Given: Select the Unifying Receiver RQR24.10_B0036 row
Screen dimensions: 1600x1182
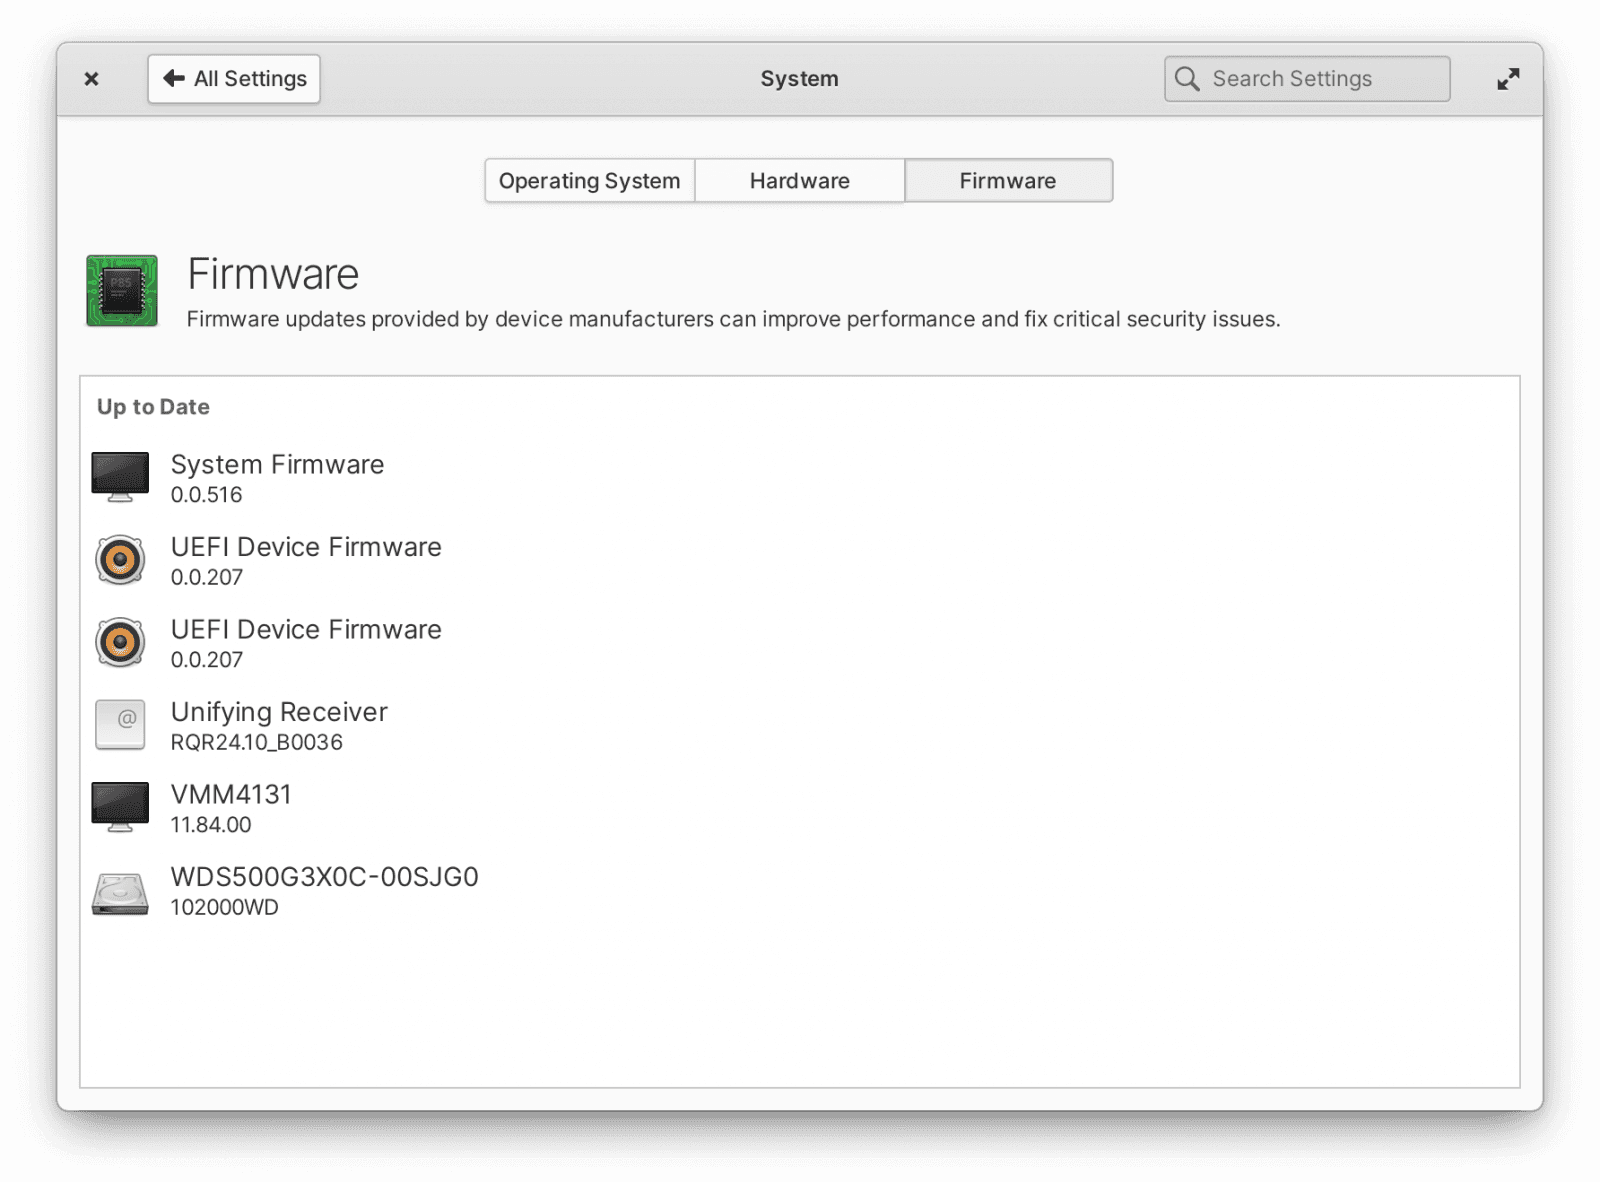Looking at the screenshot, I should click(279, 724).
